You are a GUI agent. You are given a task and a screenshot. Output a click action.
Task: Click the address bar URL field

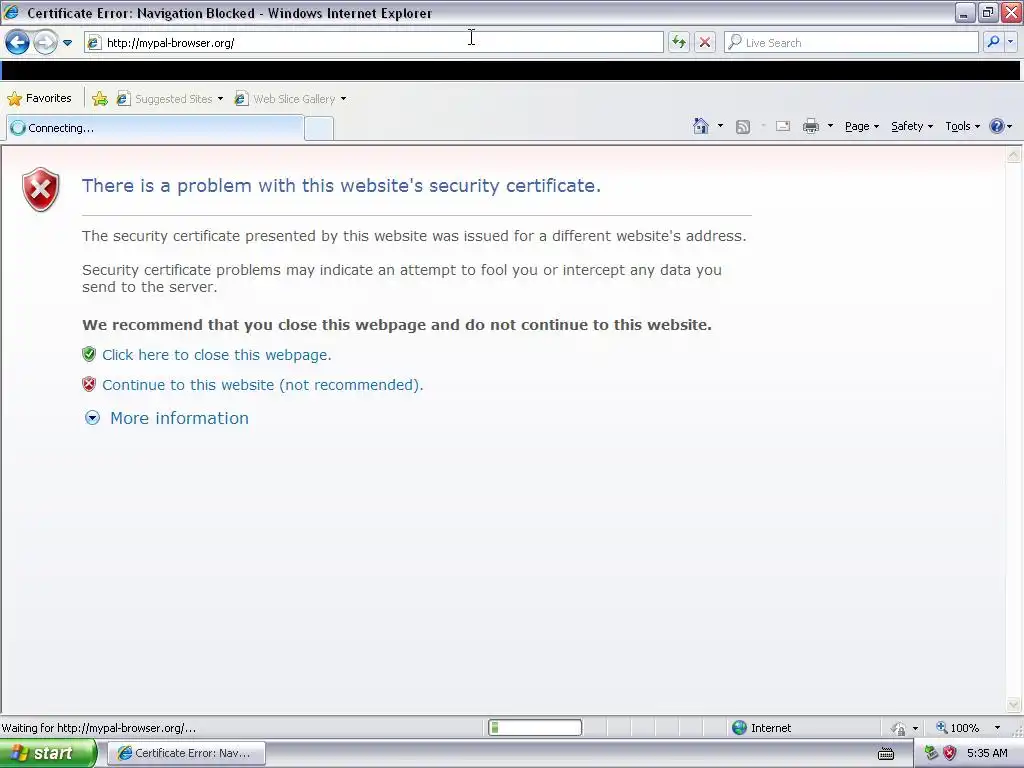374,42
